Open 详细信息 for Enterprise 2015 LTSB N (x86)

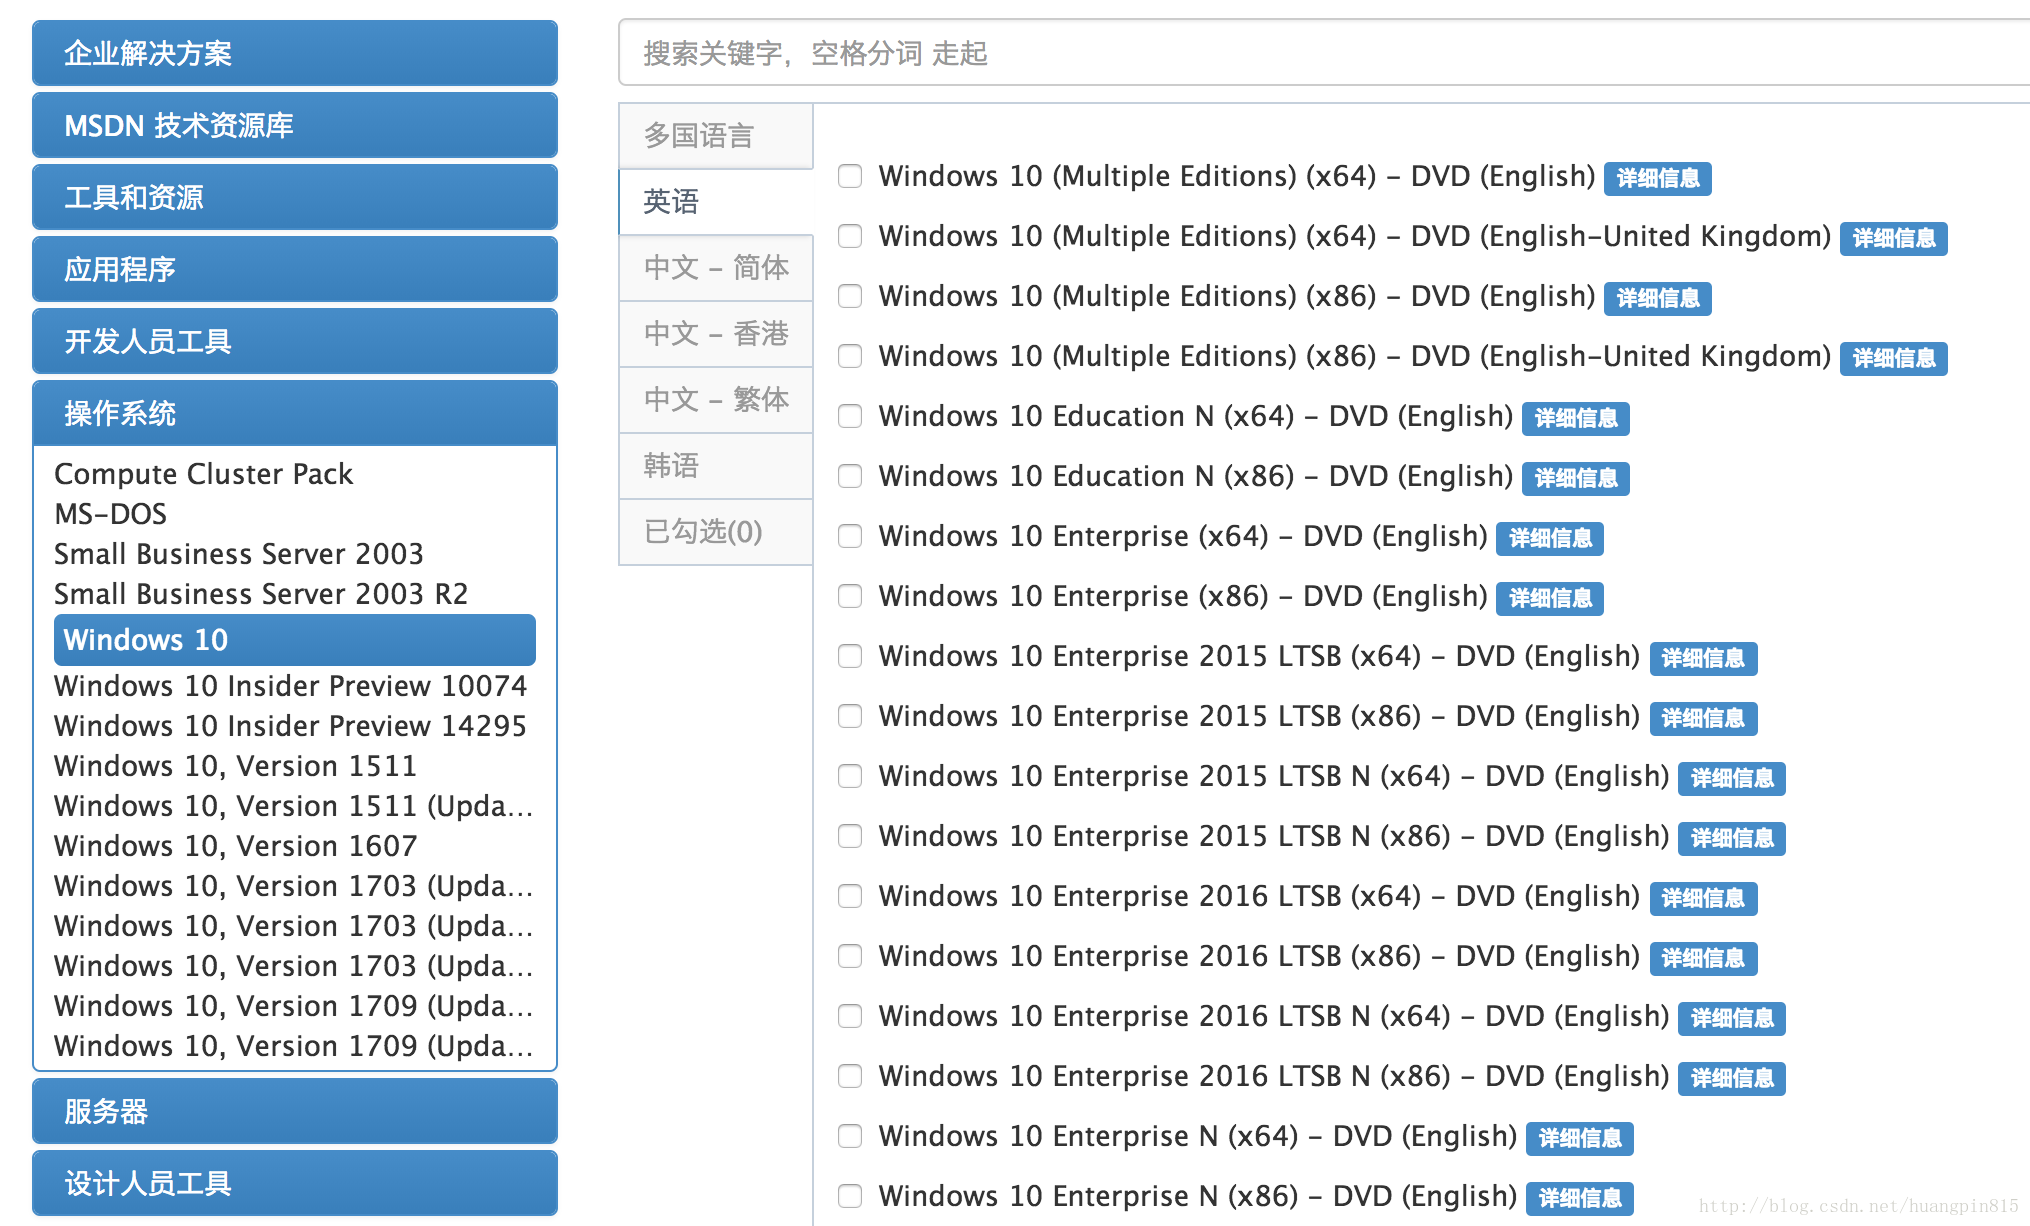[1732, 838]
